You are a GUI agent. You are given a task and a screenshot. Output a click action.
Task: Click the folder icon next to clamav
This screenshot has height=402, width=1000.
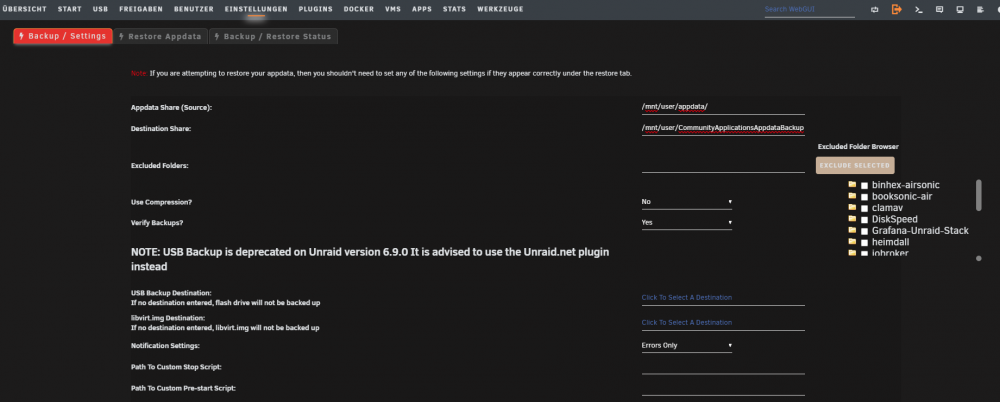point(852,207)
